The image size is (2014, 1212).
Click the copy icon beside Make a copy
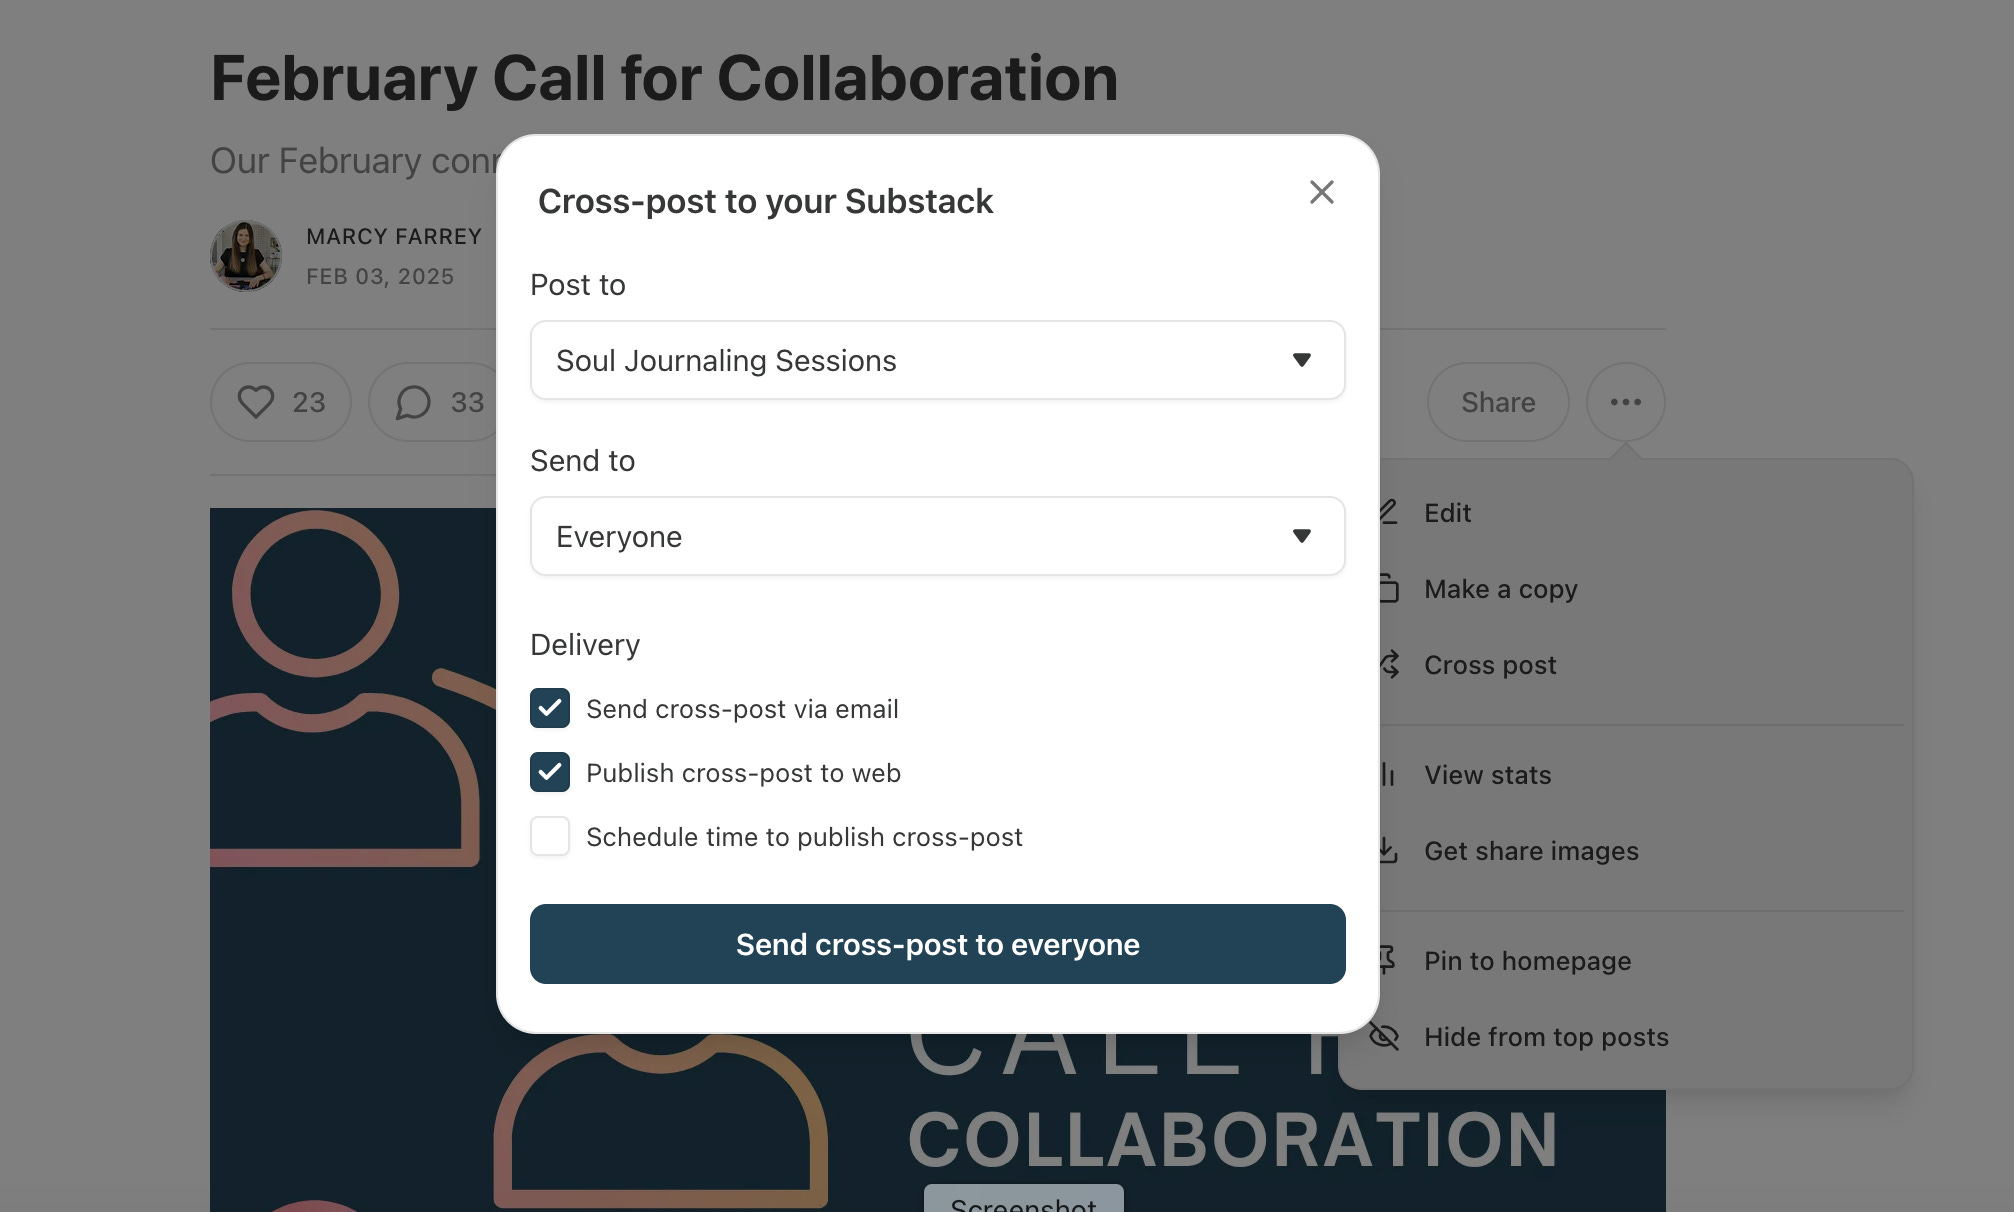coord(1387,589)
